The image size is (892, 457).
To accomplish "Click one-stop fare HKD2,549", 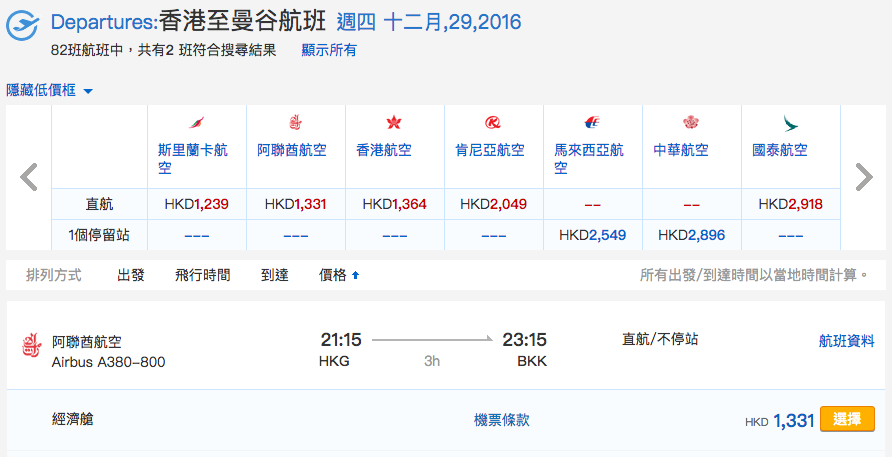I will pyautogui.click(x=592, y=235).
